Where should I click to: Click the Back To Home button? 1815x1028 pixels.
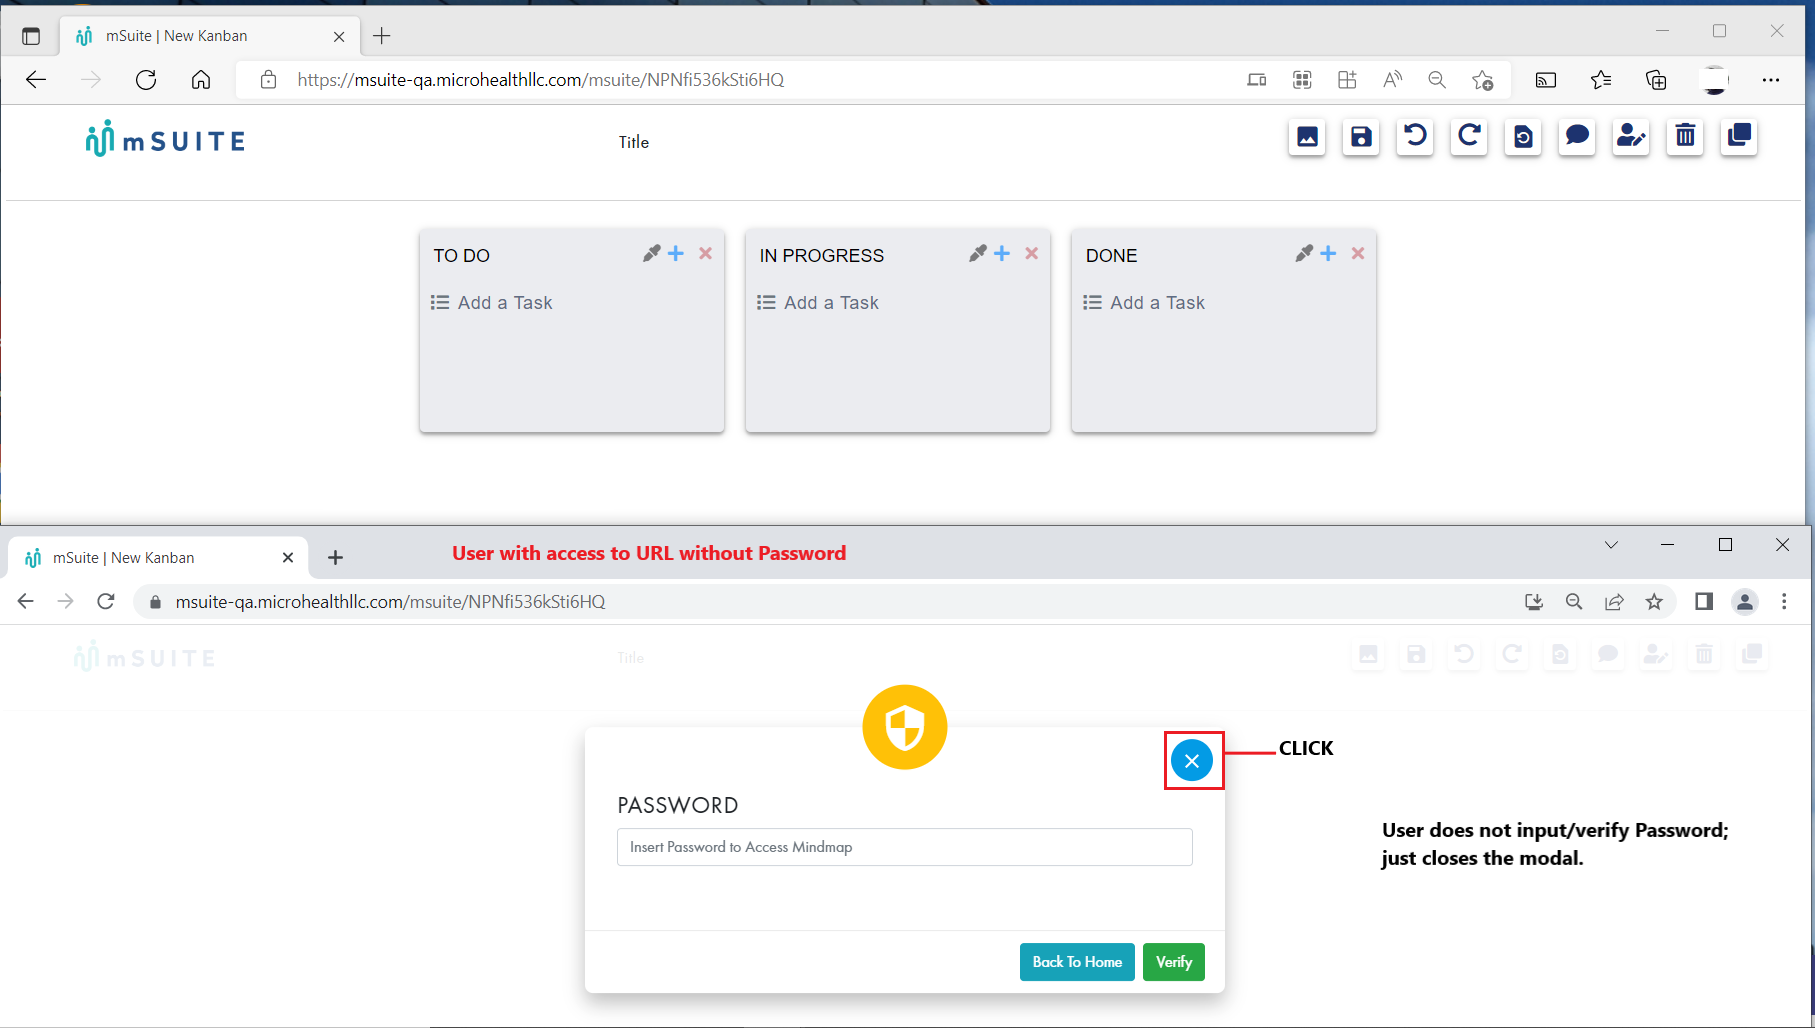pyautogui.click(x=1076, y=961)
